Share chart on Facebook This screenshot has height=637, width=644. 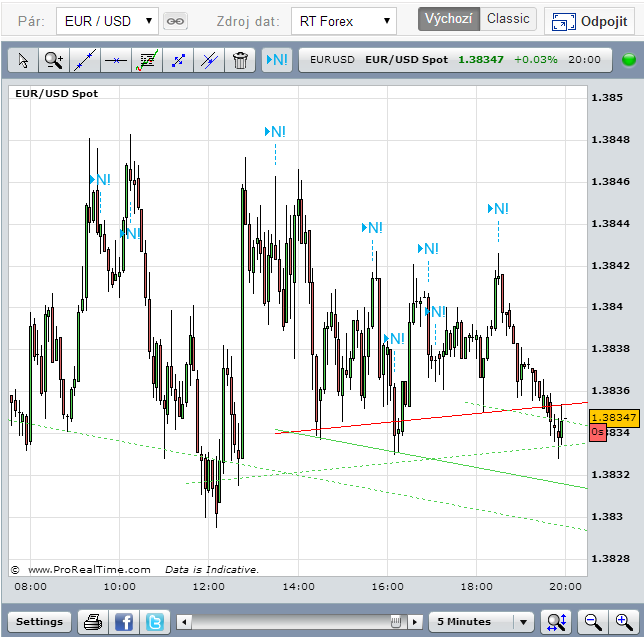click(x=124, y=622)
